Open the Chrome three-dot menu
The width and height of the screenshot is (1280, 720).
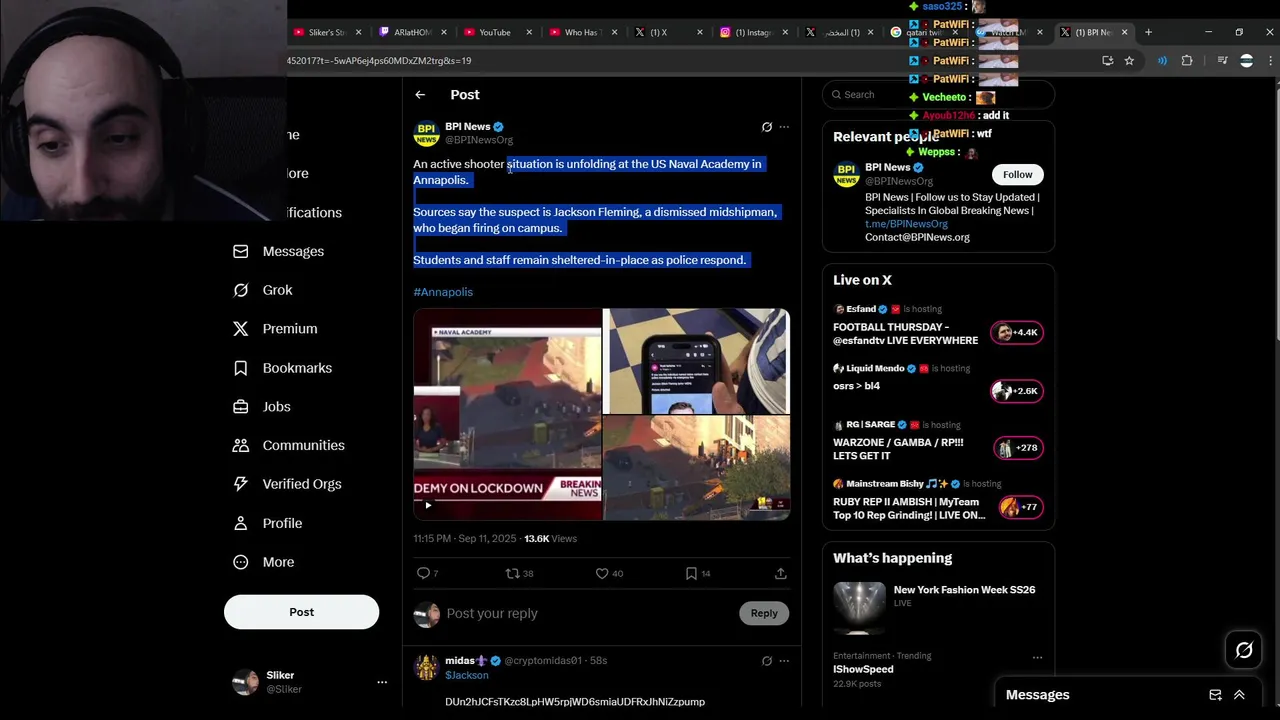[1270, 60]
